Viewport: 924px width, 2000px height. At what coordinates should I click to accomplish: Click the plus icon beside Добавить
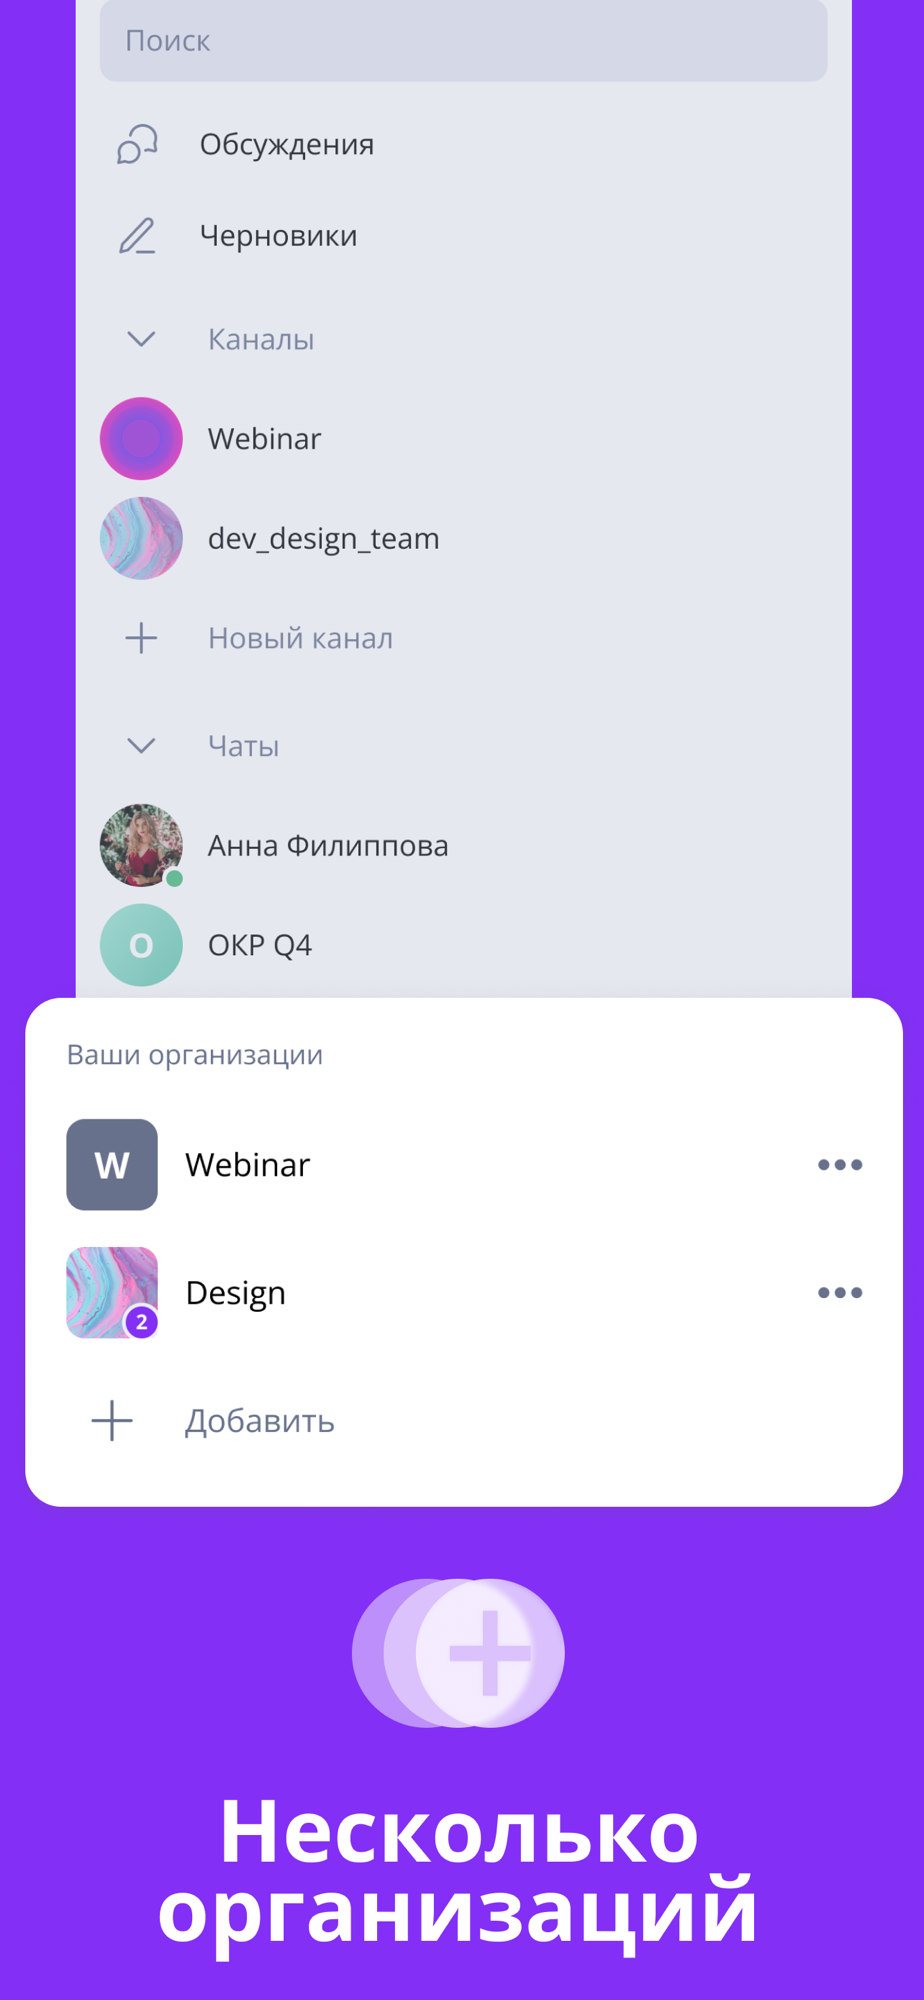tap(112, 1421)
